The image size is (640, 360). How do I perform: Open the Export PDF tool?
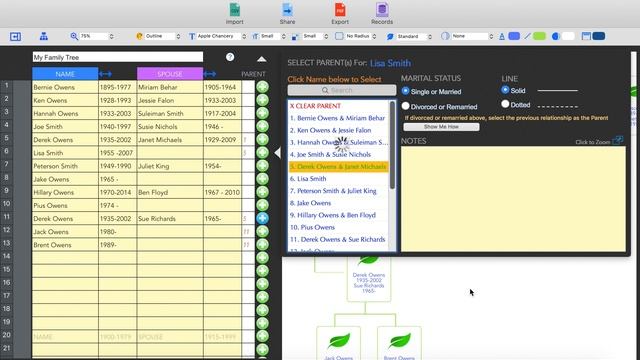(x=340, y=13)
